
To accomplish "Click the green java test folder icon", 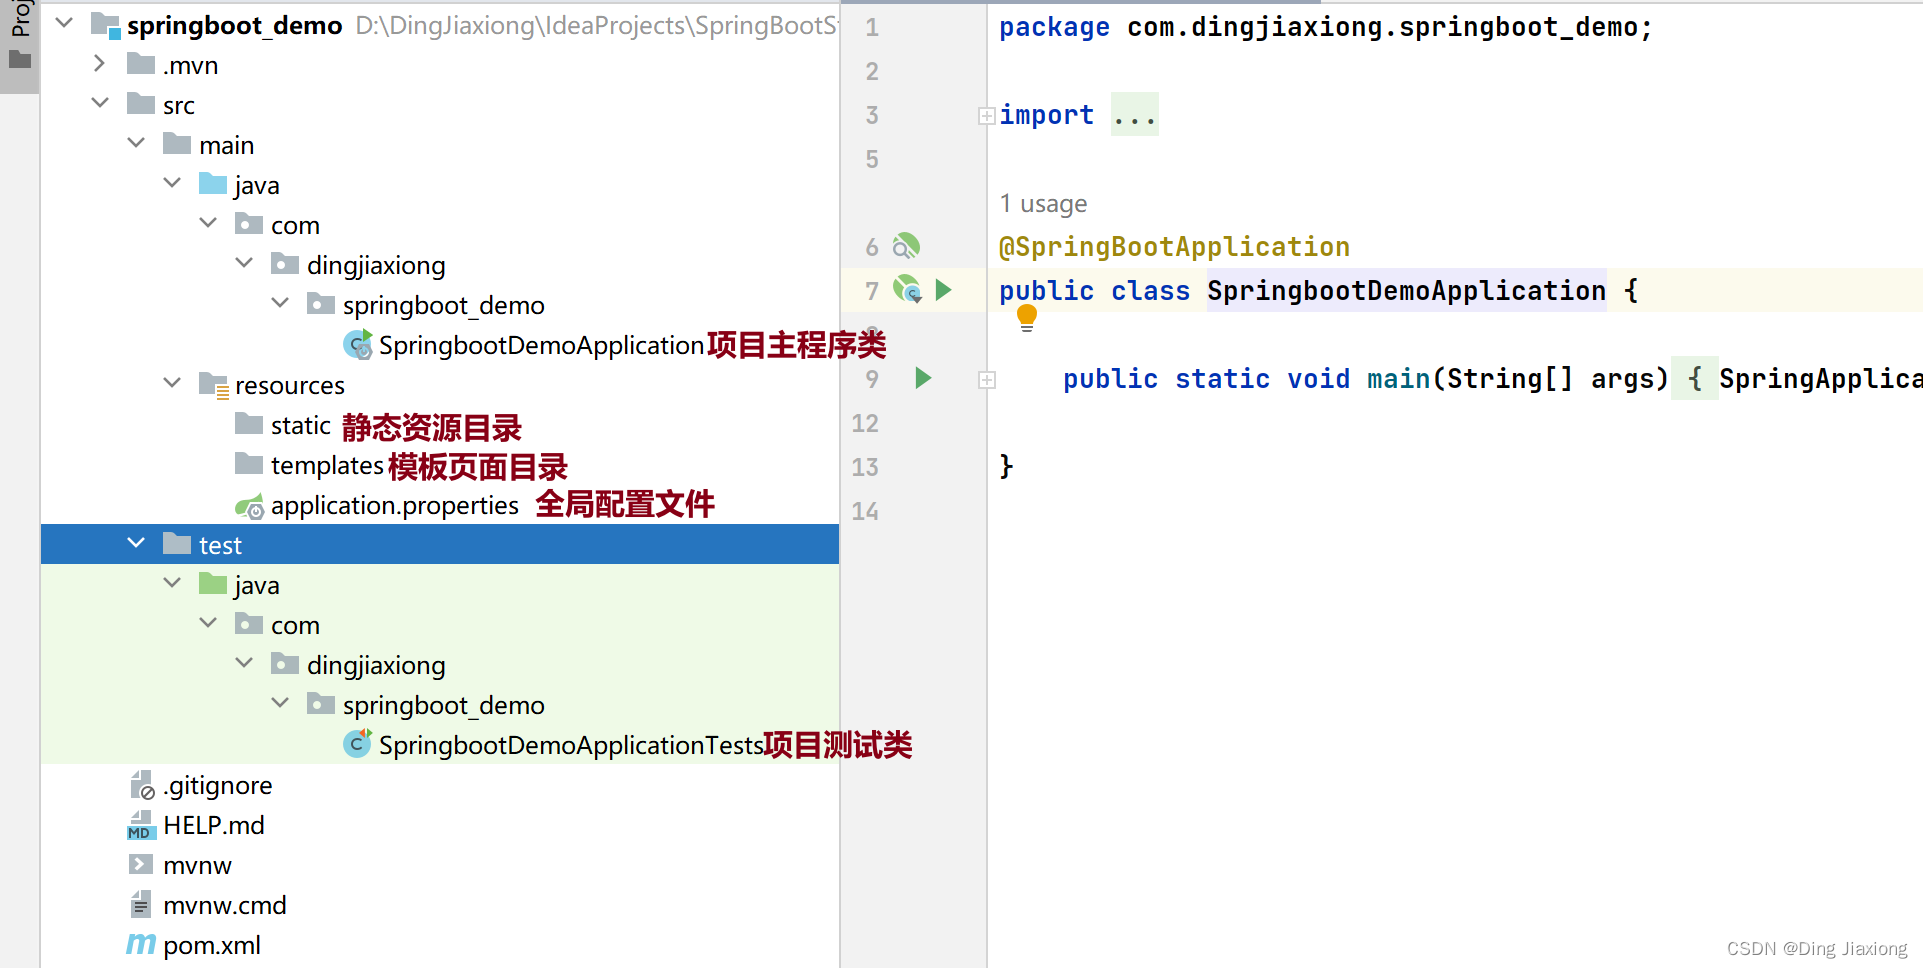I will [213, 583].
